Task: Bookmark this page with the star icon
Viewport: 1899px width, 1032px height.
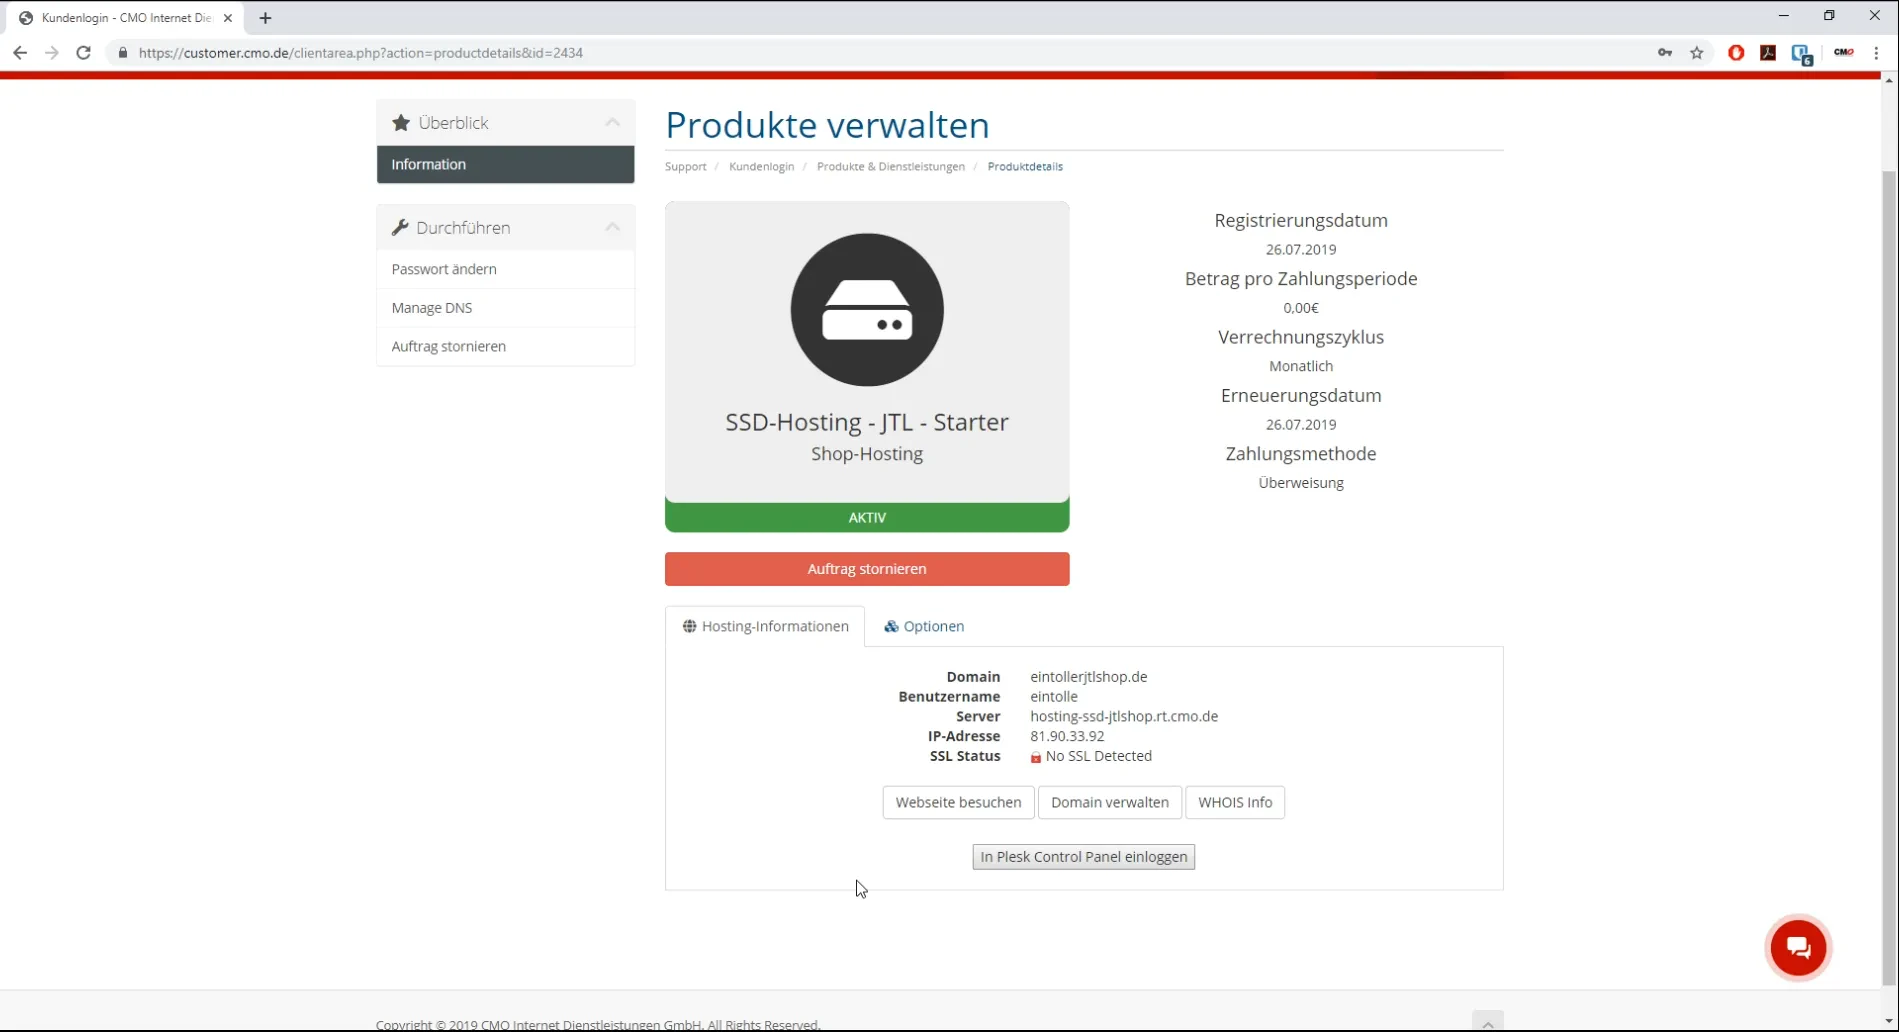Action: [x=1697, y=53]
